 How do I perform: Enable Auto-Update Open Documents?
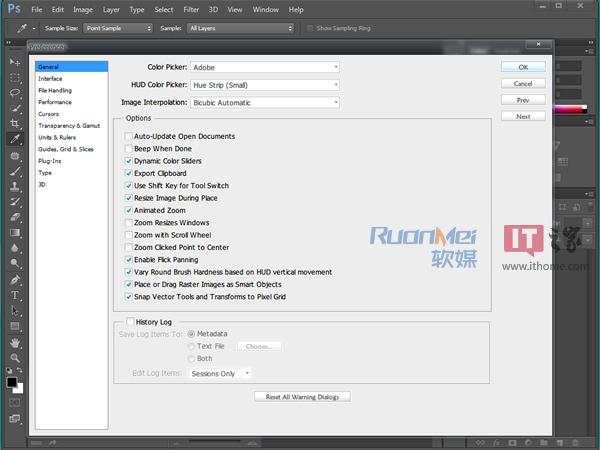129,136
